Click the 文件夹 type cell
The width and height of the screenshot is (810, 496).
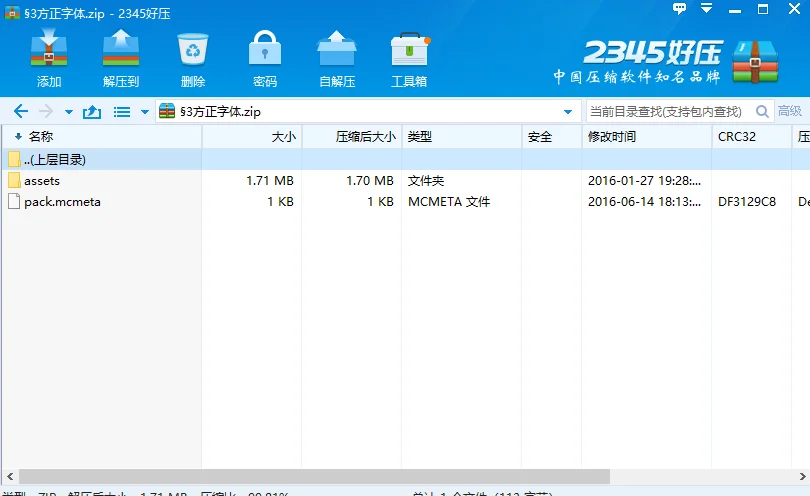point(426,181)
